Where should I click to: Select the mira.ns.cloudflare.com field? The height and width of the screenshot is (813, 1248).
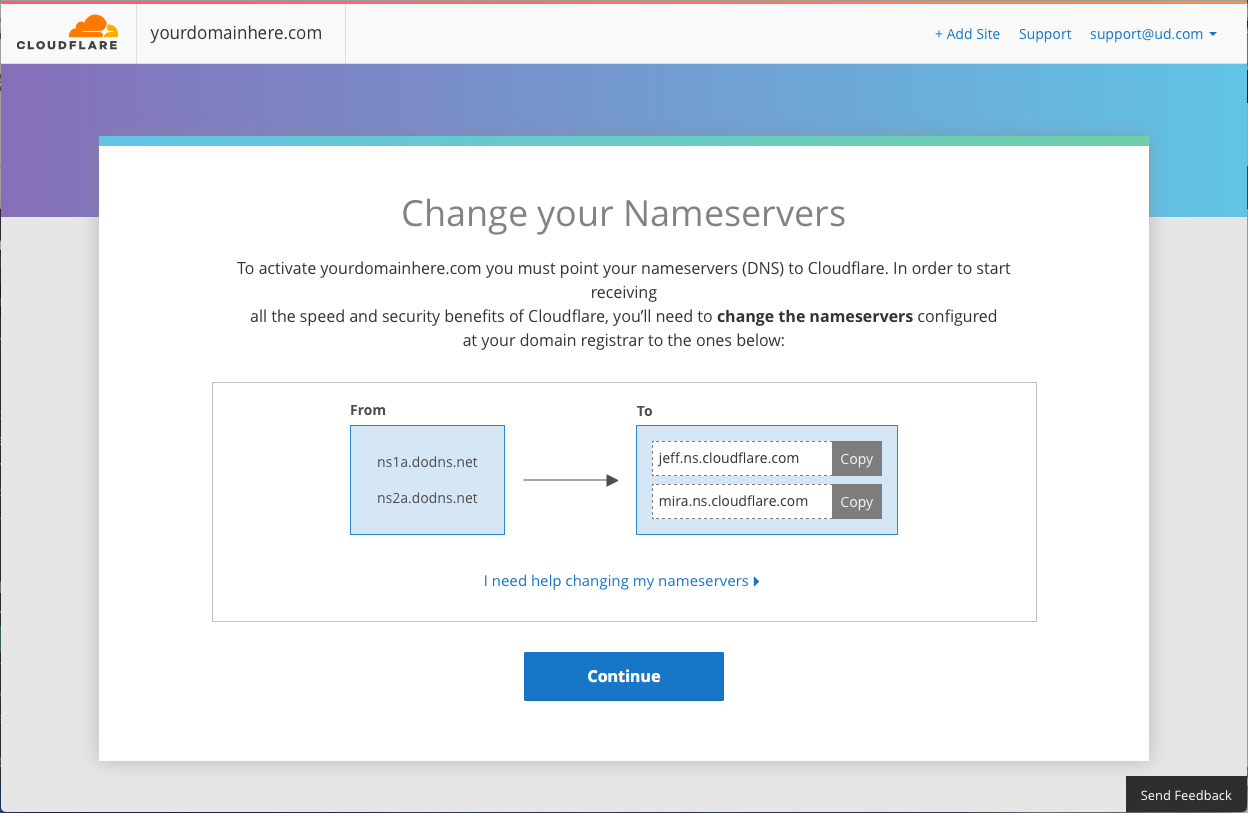click(742, 502)
